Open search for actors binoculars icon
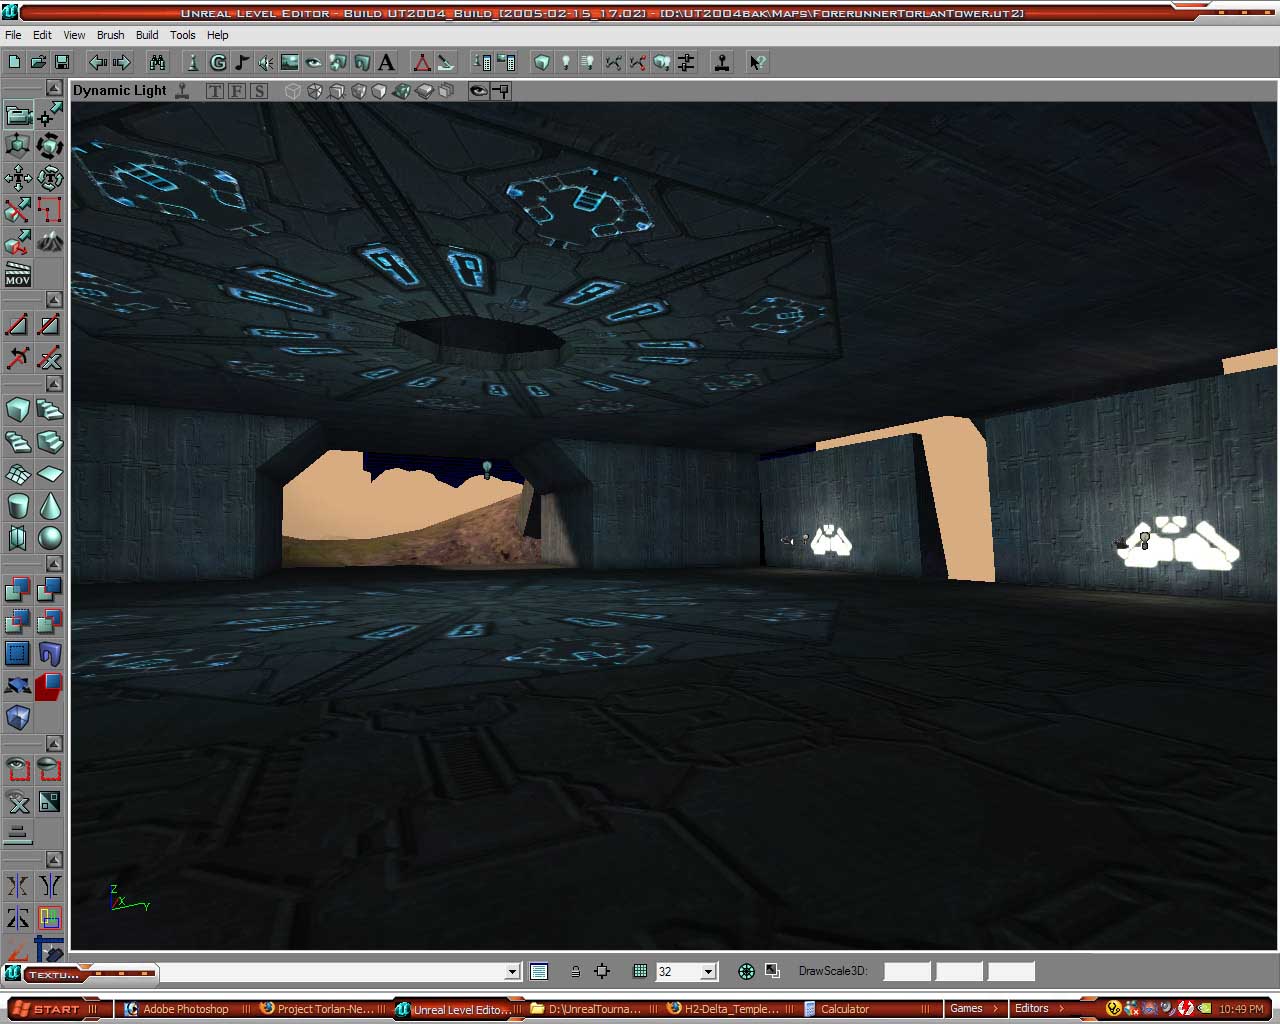Screen dimensions: 1280x1024 (158, 62)
